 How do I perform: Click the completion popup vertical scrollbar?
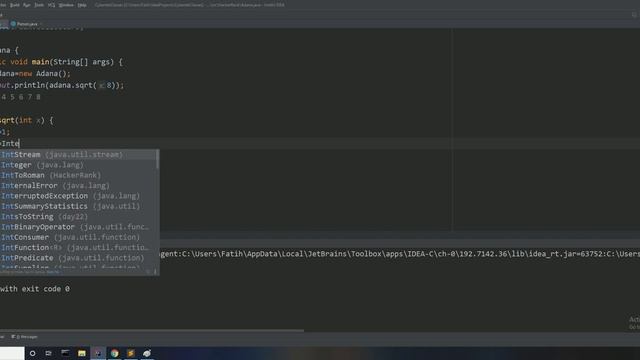[x=158, y=159]
